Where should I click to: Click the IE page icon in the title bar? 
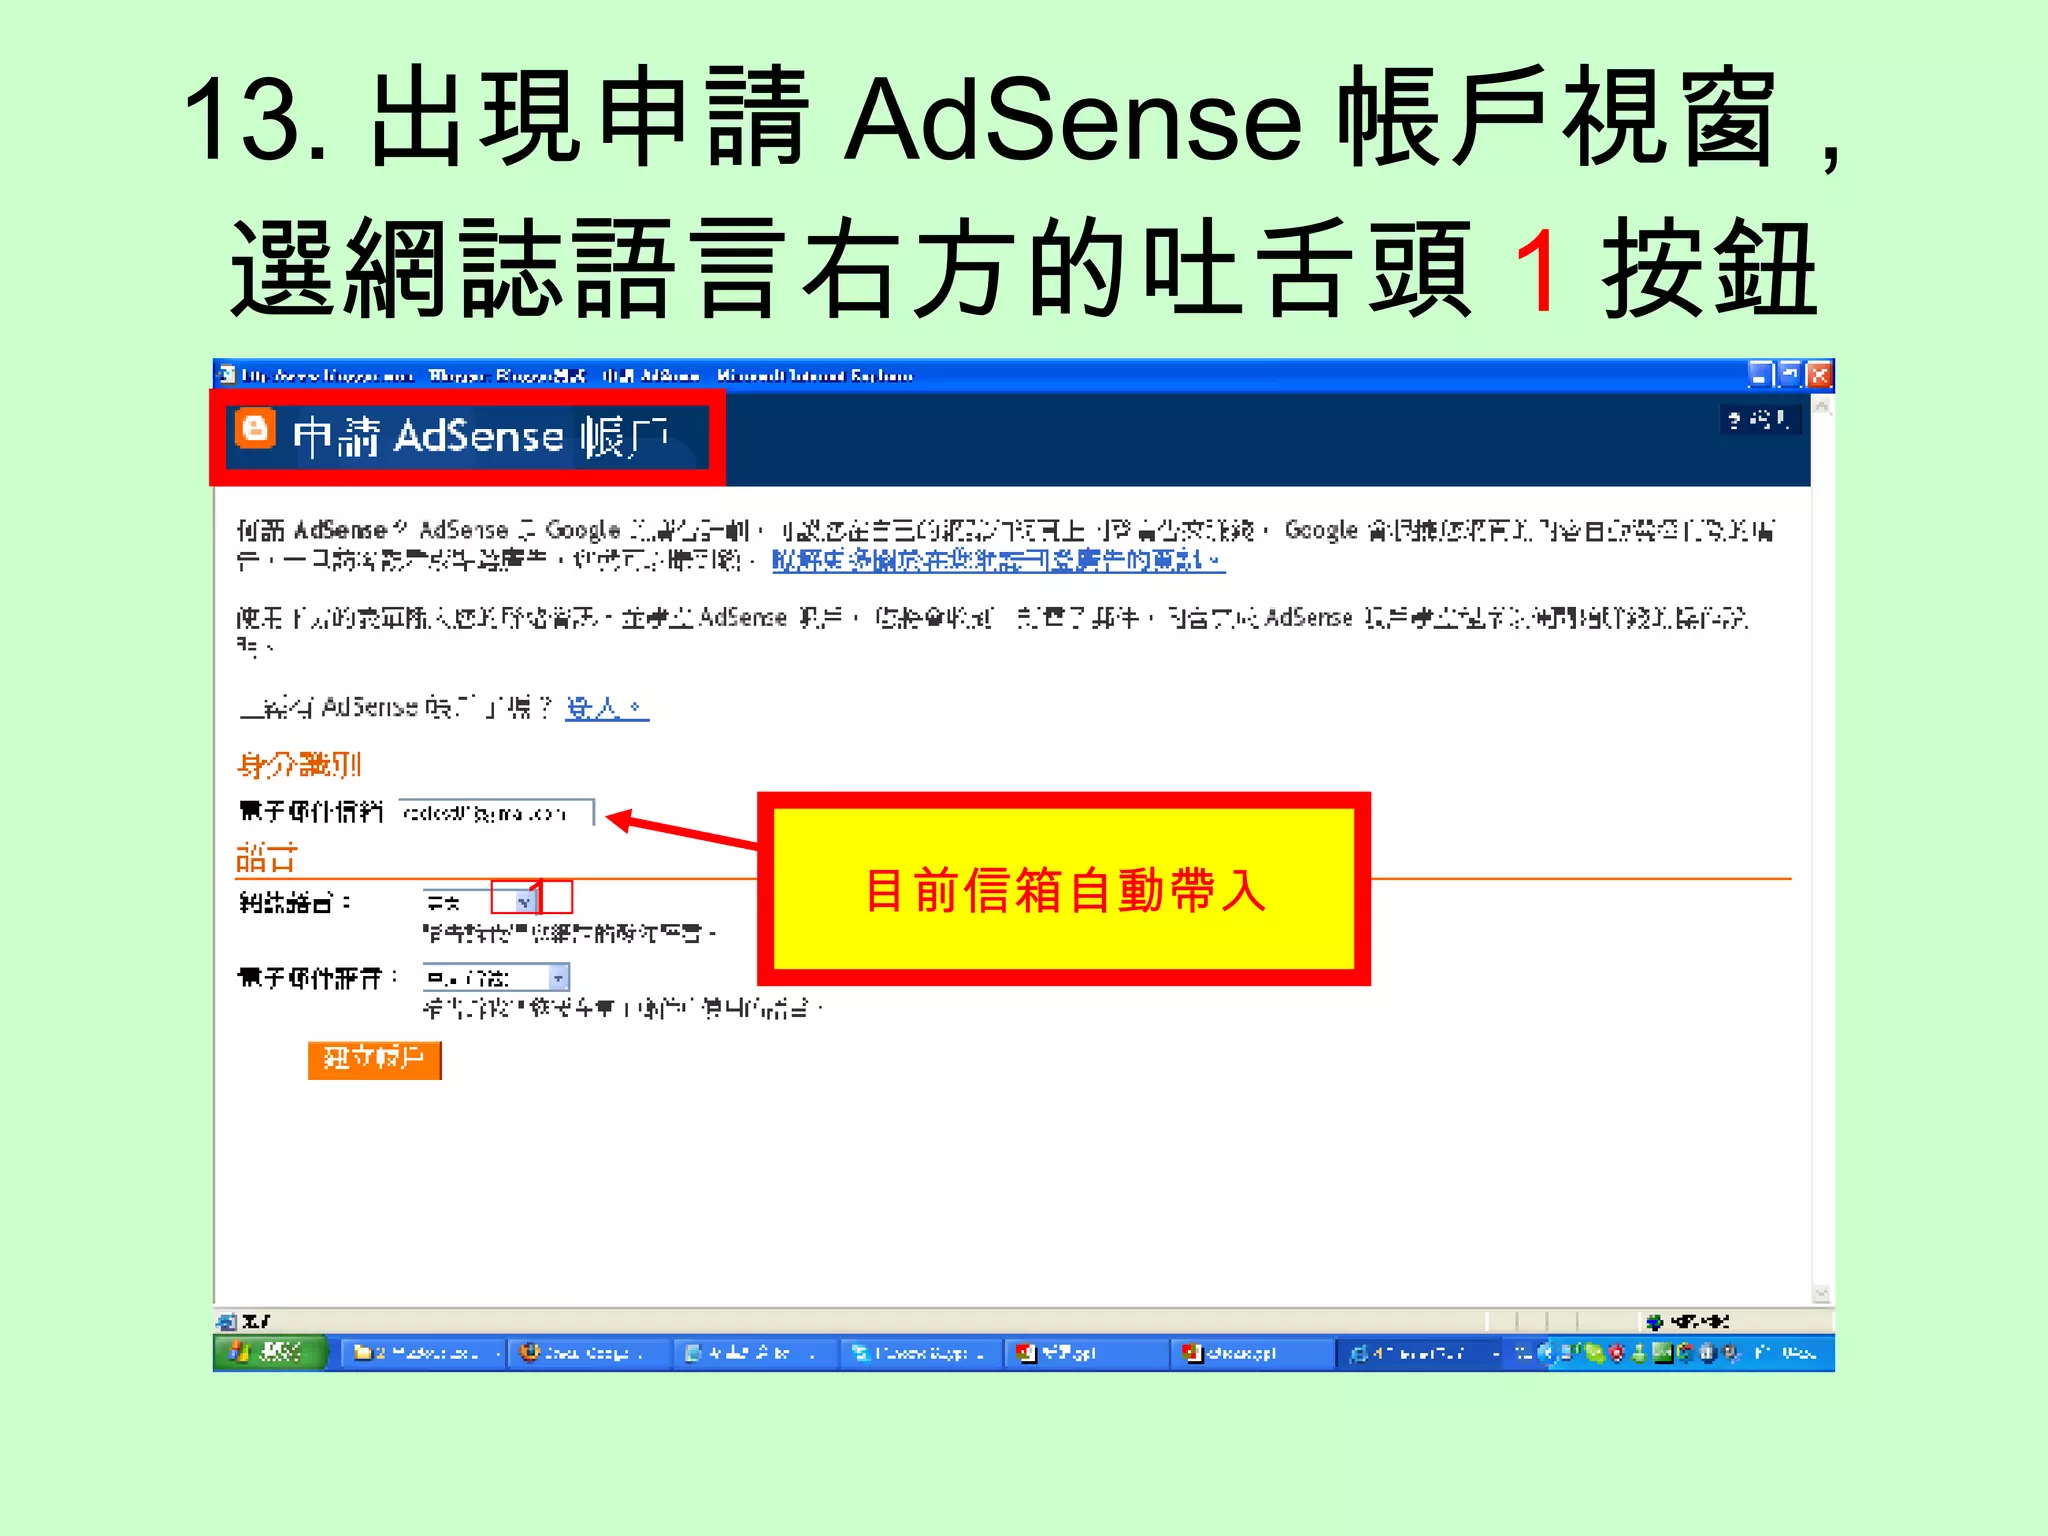click(227, 375)
